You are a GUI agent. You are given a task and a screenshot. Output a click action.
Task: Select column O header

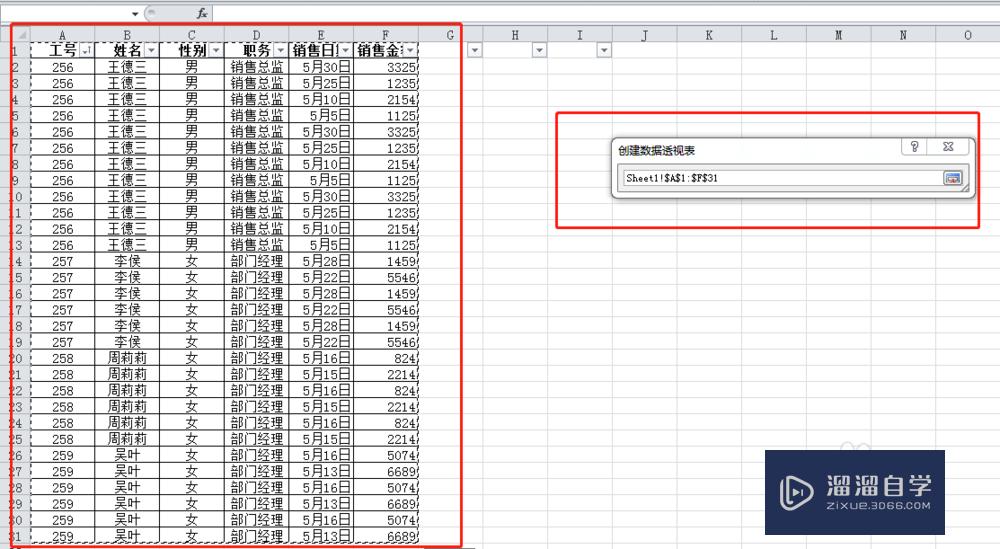[967, 35]
